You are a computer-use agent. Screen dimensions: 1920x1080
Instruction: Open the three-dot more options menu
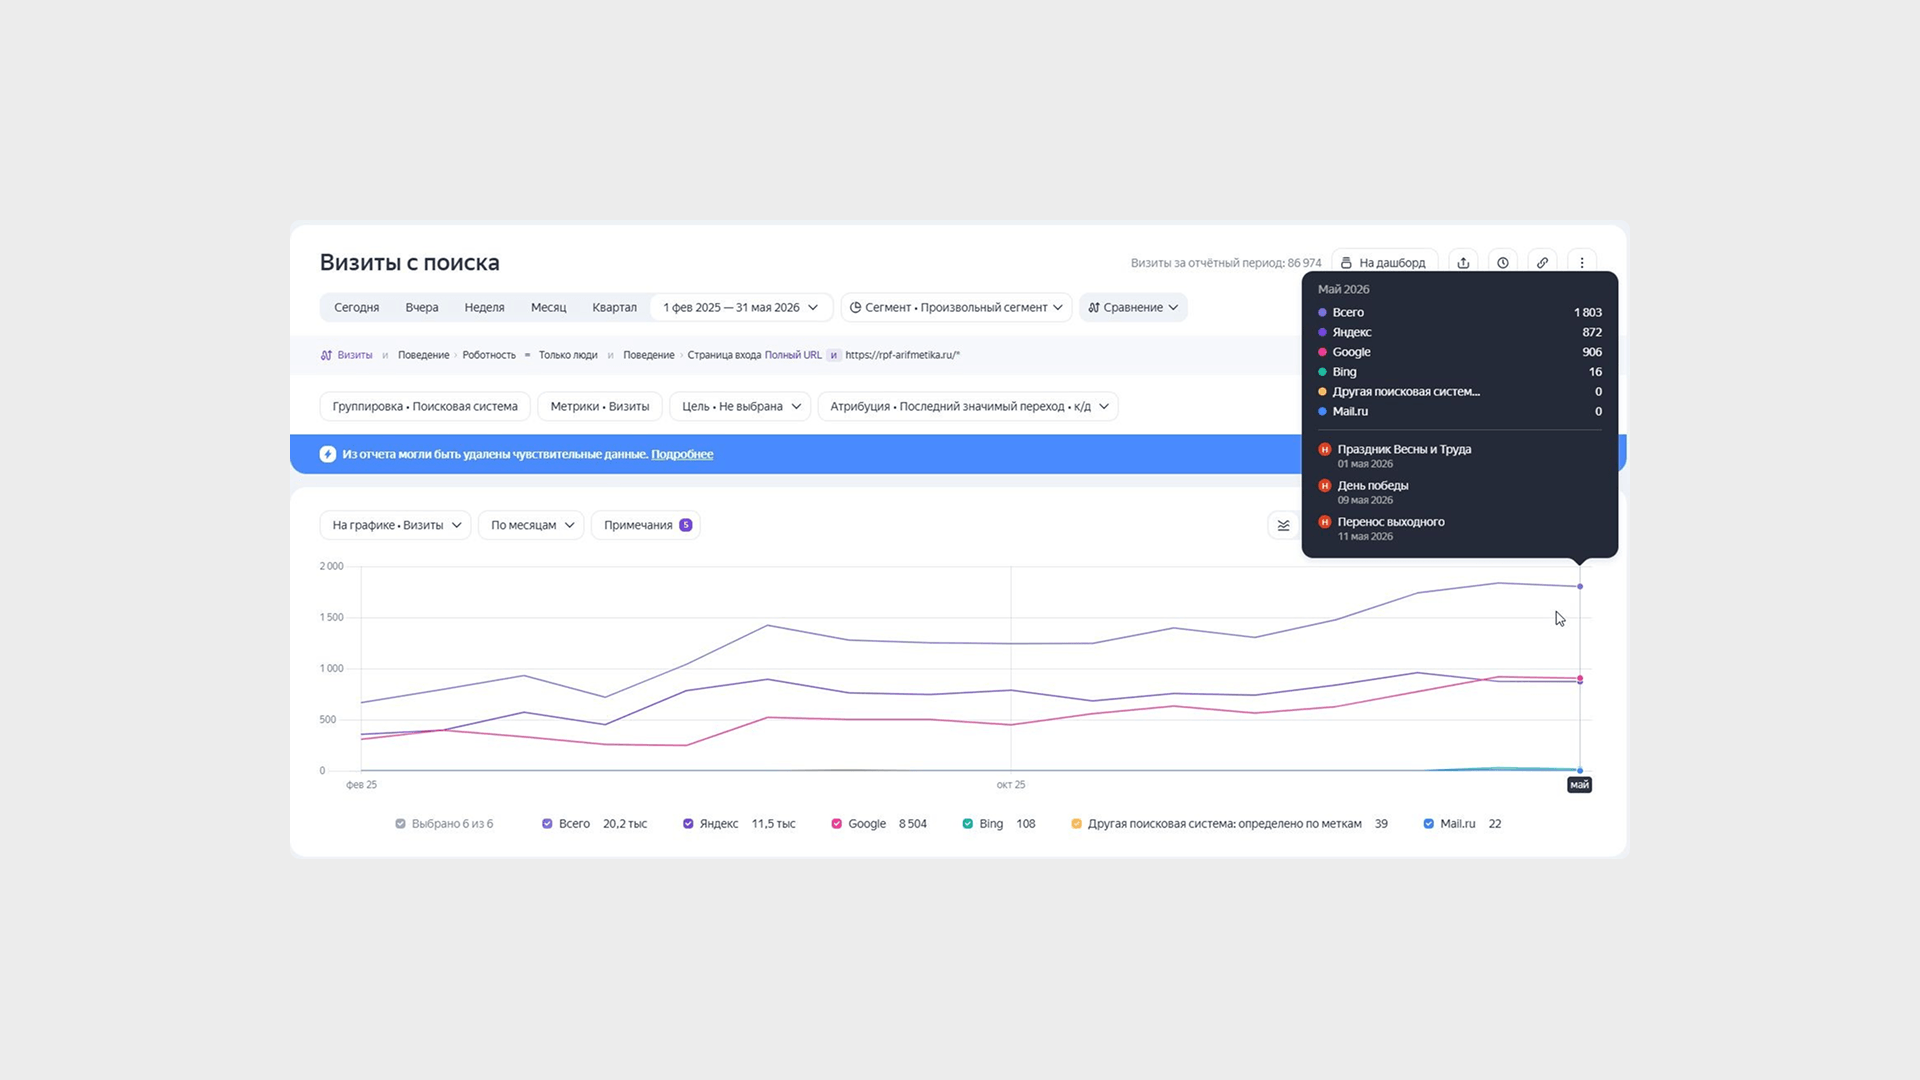click(1582, 263)
